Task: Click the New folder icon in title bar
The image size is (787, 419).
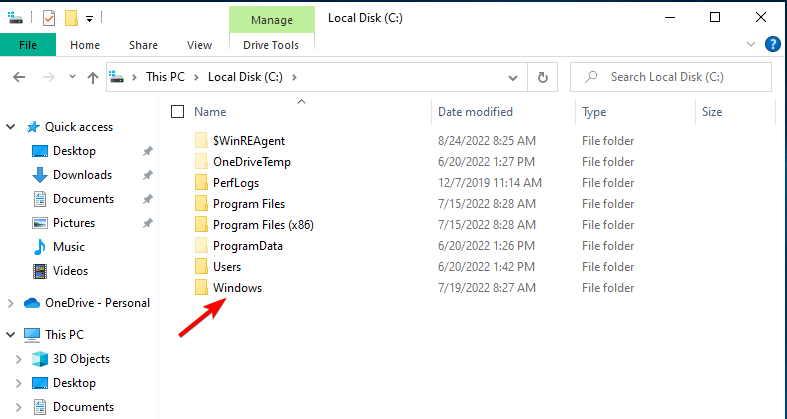Action: 71,19
